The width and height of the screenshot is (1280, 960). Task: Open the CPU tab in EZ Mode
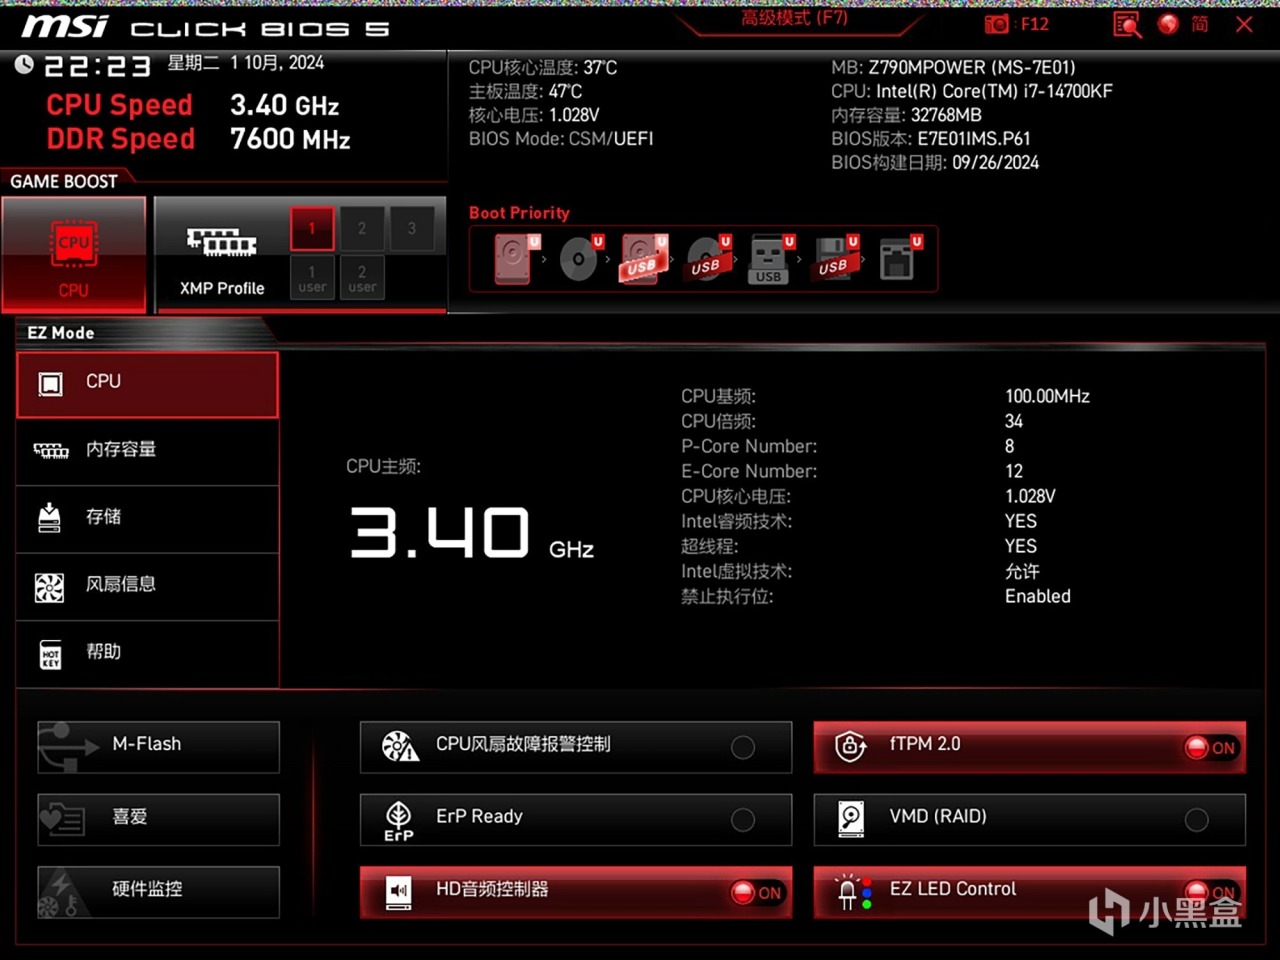(x=147, y=384)
